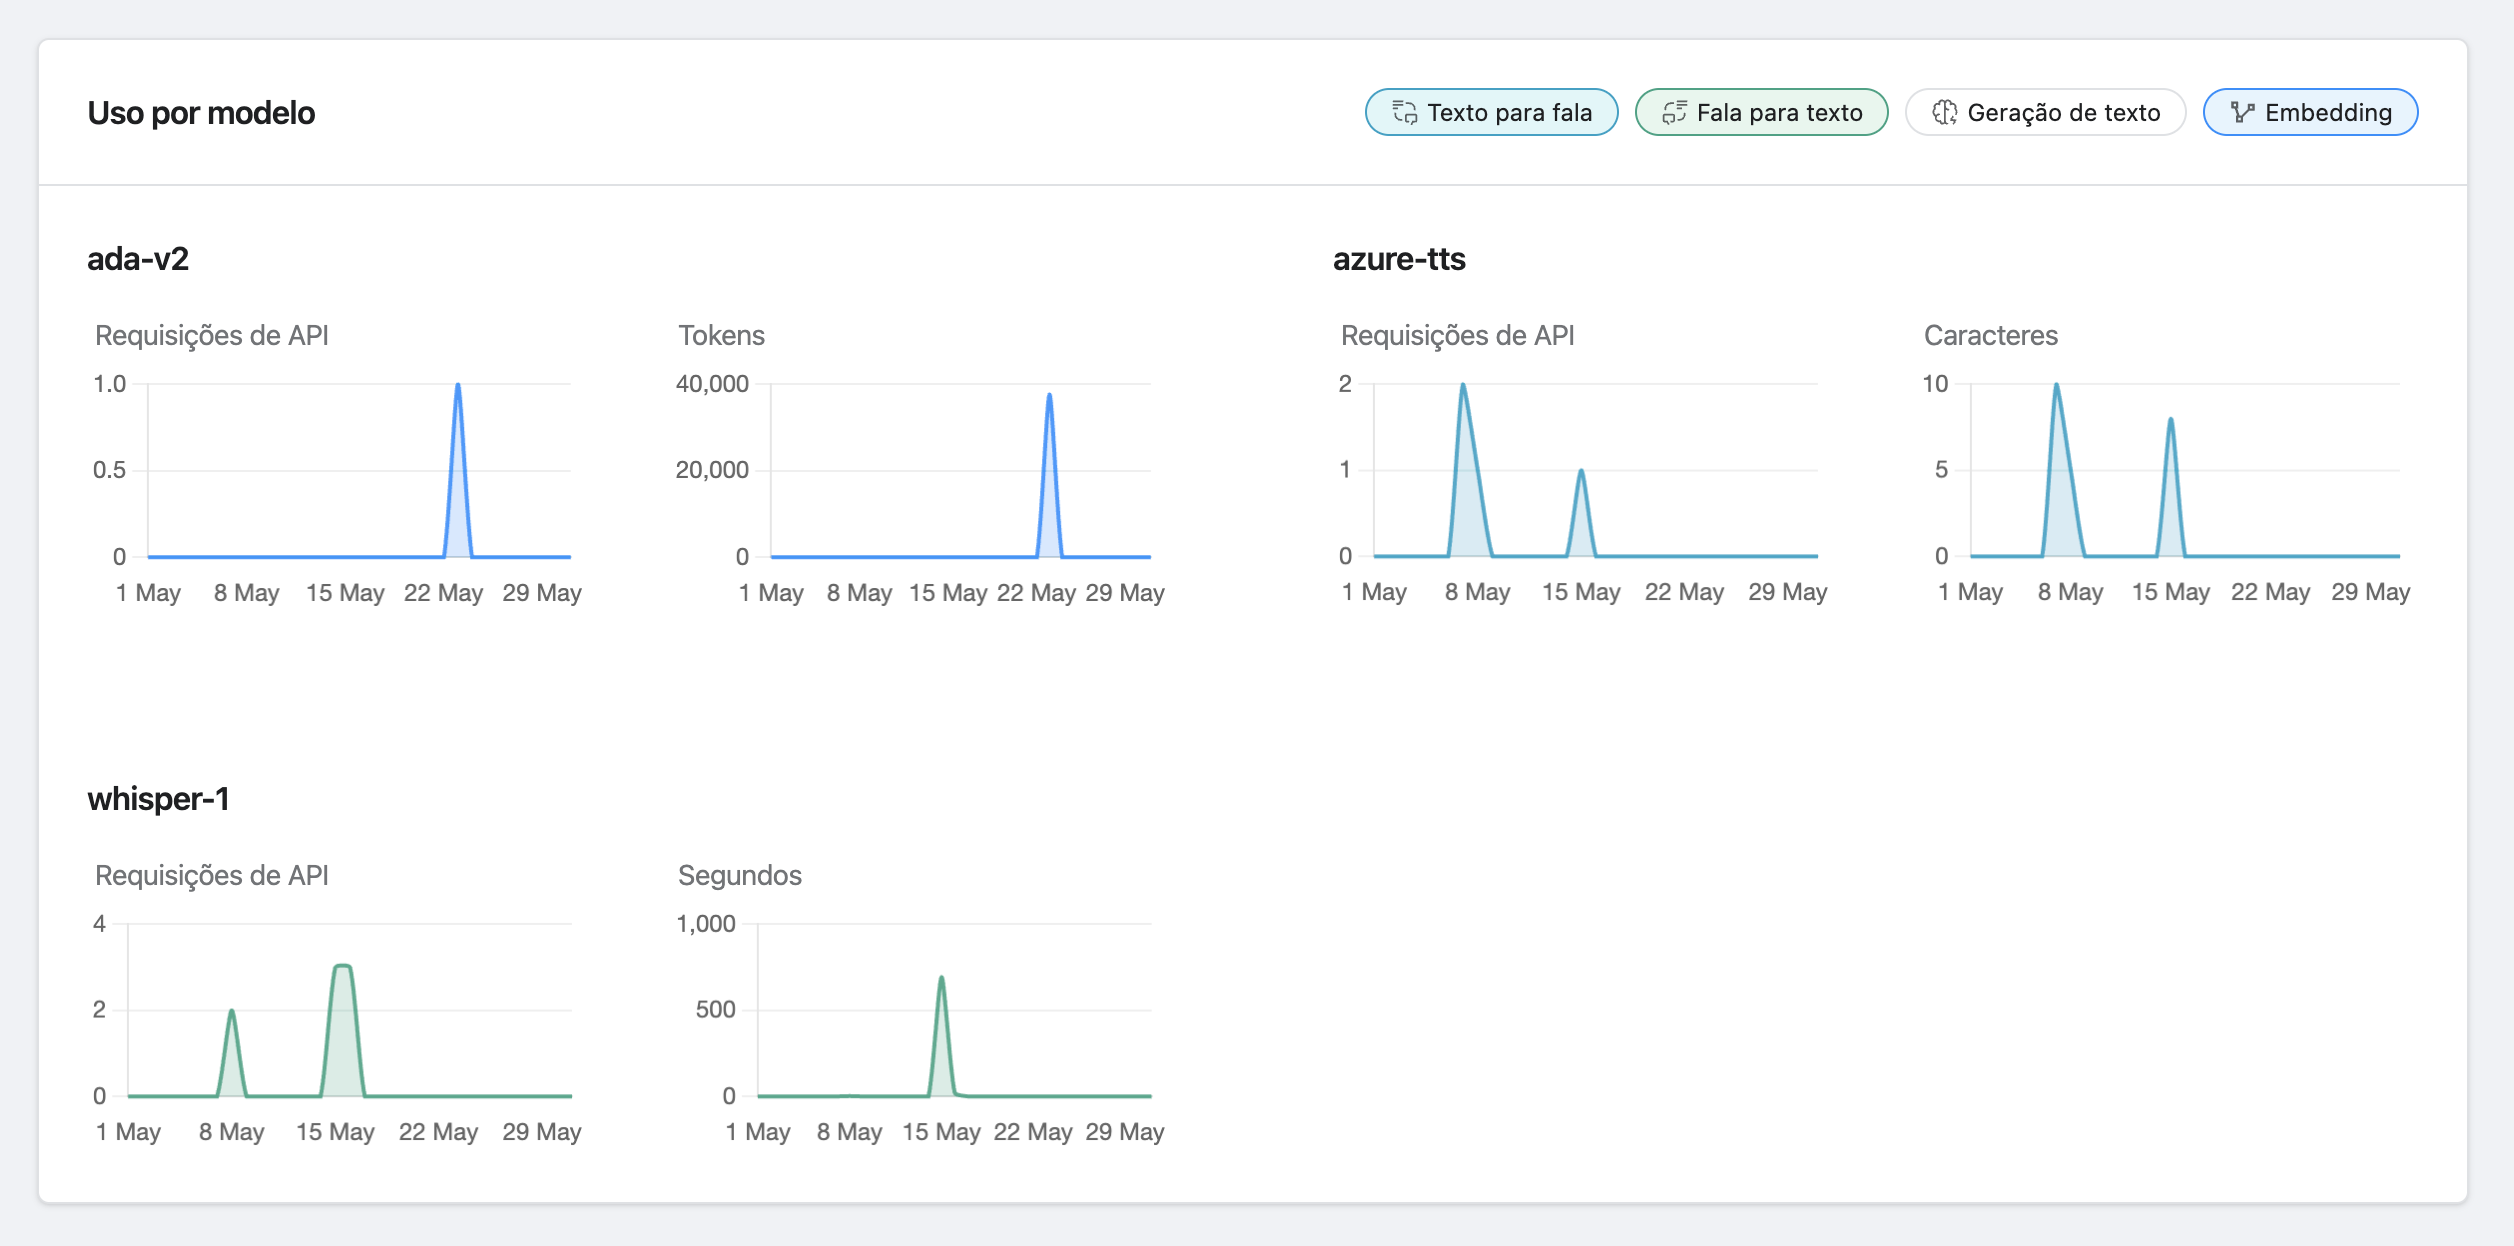Click the Texto para fala speech icon
Image resolution: width=2514 pixels, height=1246 pixels.
click(1405, 113)
